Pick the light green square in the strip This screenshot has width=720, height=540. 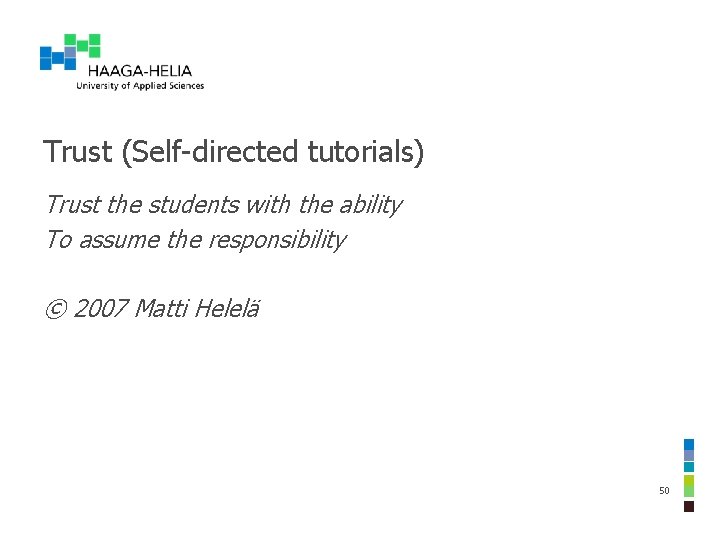[x=689, y=492]
